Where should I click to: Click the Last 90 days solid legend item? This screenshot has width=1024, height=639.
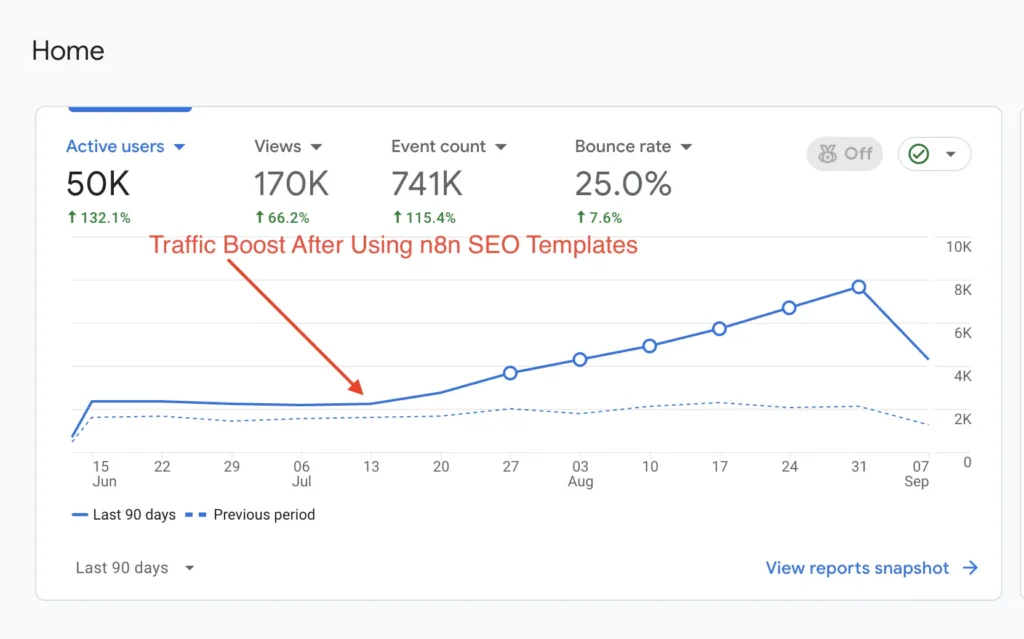click(124, 515)
